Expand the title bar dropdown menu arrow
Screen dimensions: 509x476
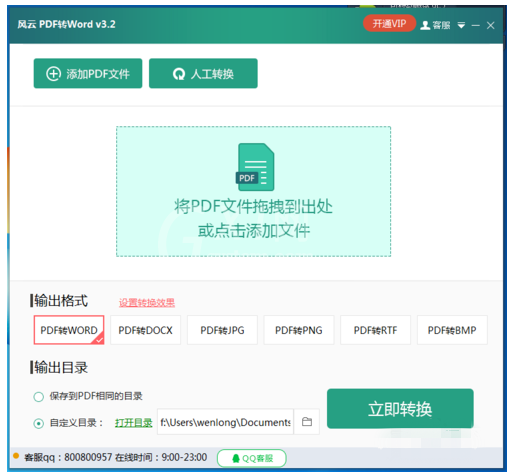point(461,25)
